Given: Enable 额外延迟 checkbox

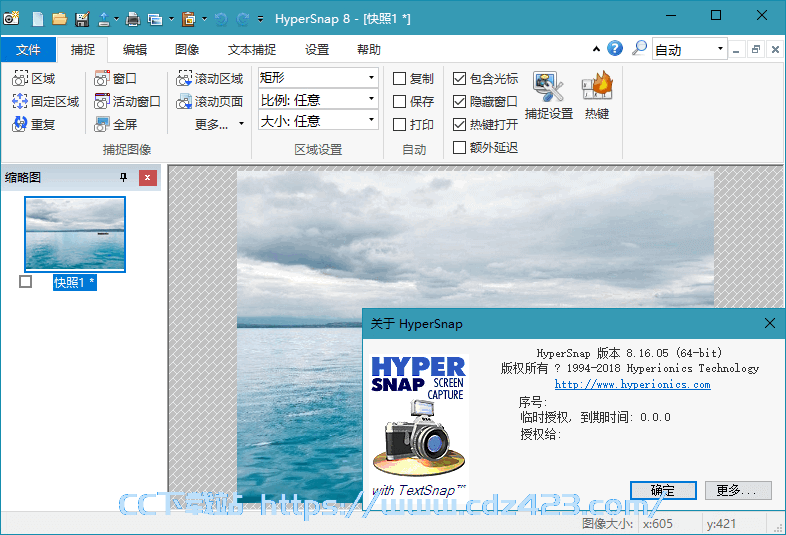Looking at the screenshot, I should coord(459,147).
